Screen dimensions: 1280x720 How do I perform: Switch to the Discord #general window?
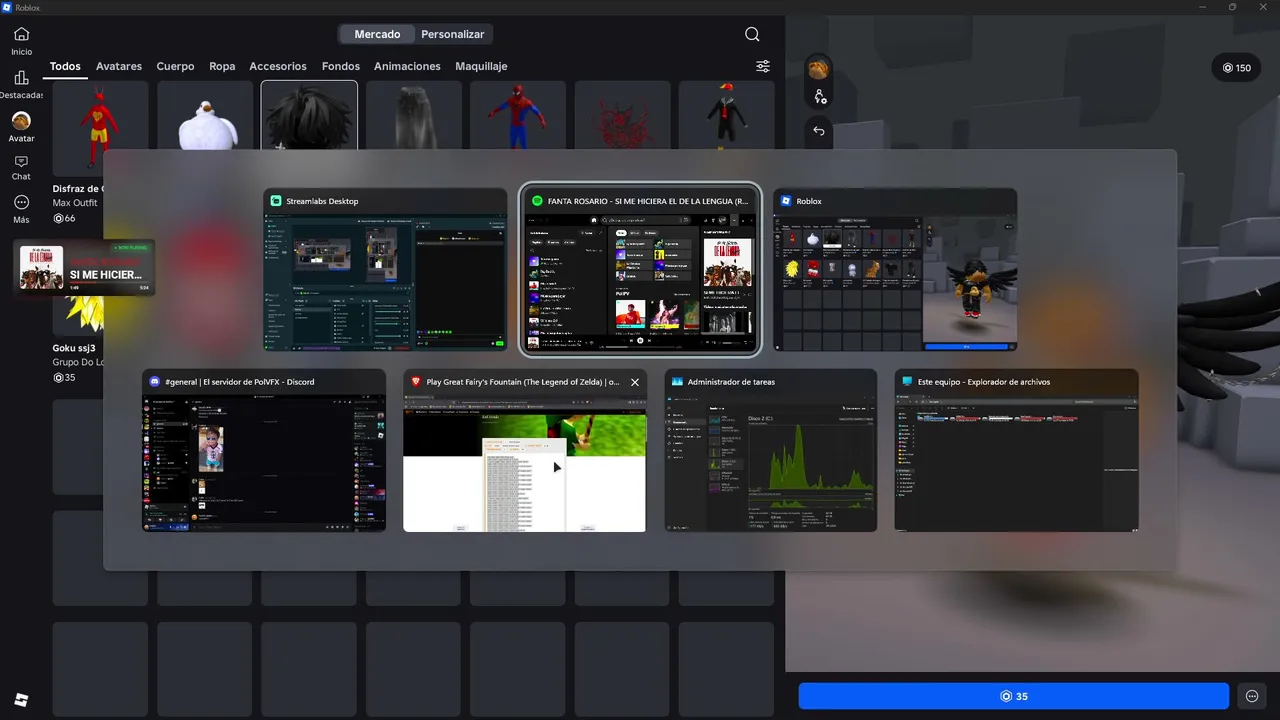tap(264, 450)
